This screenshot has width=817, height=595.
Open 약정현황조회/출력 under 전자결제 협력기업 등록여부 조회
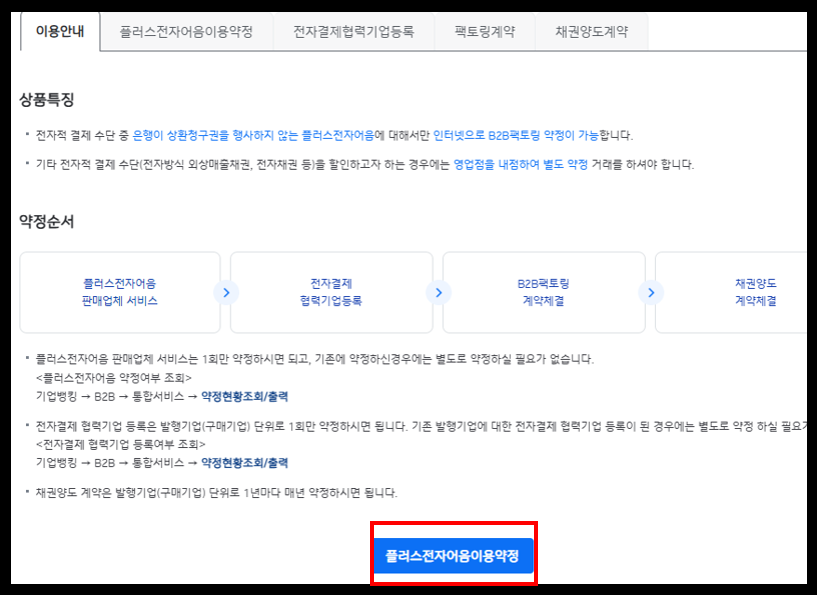[x=244, y=463]
